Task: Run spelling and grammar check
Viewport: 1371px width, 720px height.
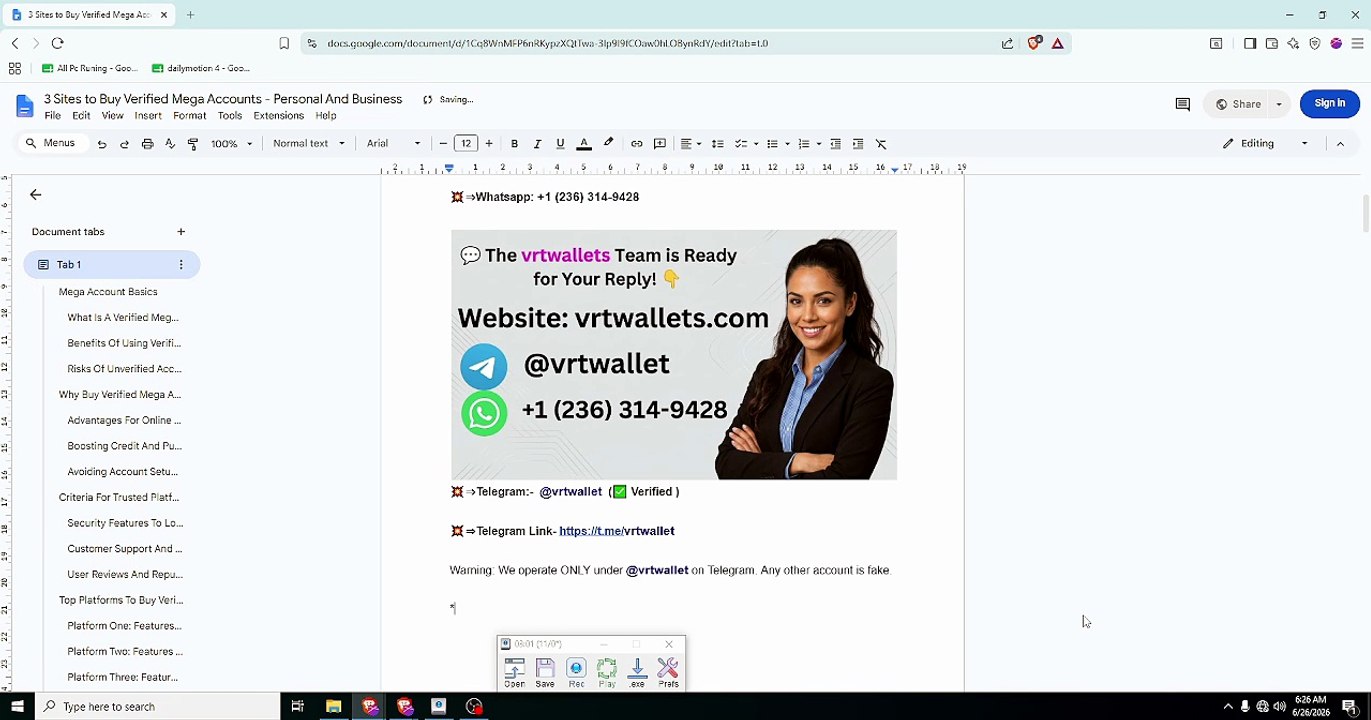Action: click(x=170, y=144)
